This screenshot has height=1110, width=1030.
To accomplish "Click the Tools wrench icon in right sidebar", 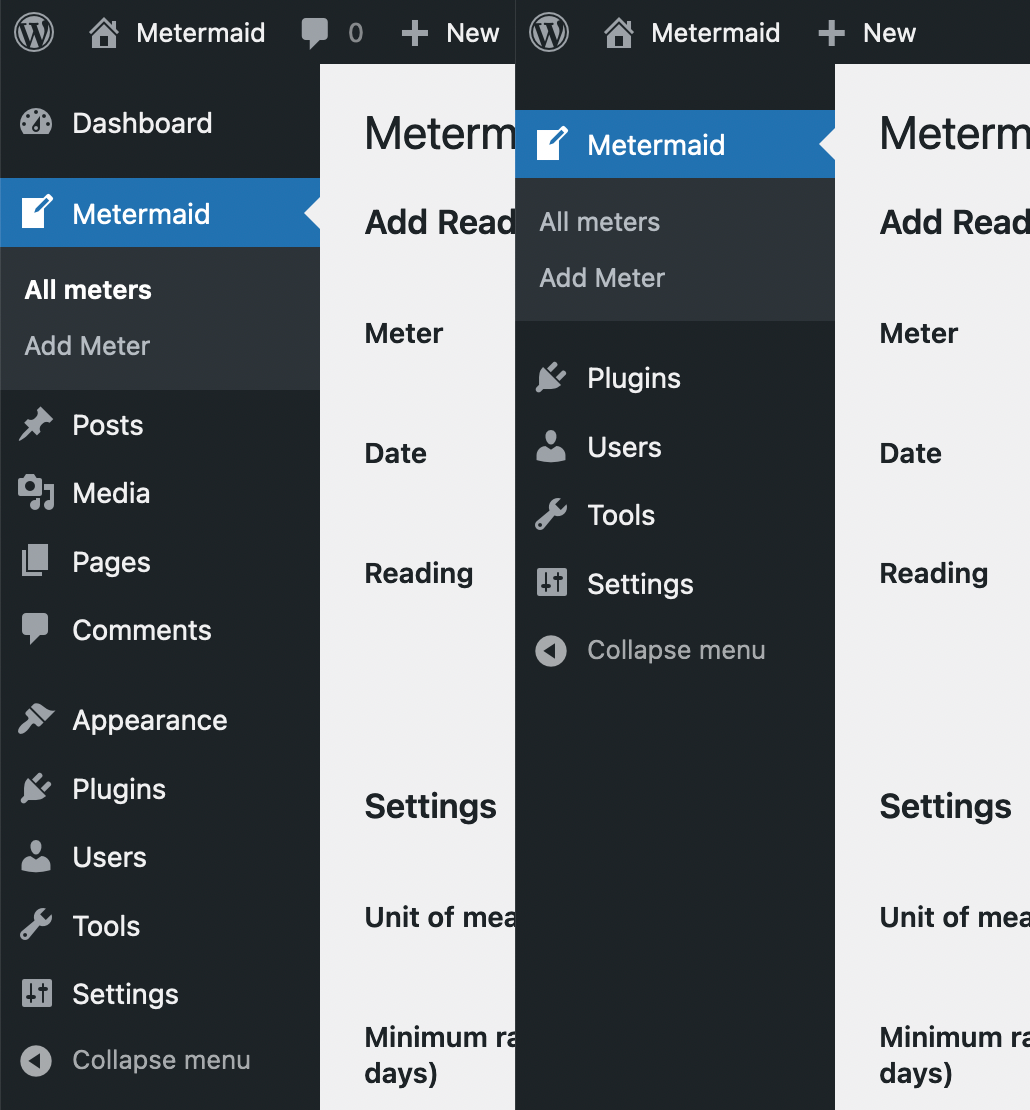I will click(551, 515).
